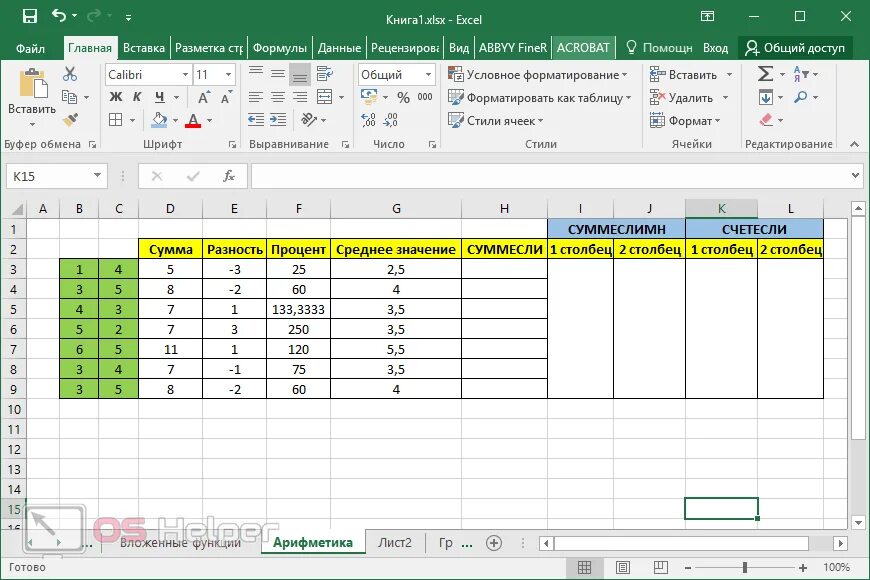Align cell content to top
Screen dimensions: 870x580
256,73
